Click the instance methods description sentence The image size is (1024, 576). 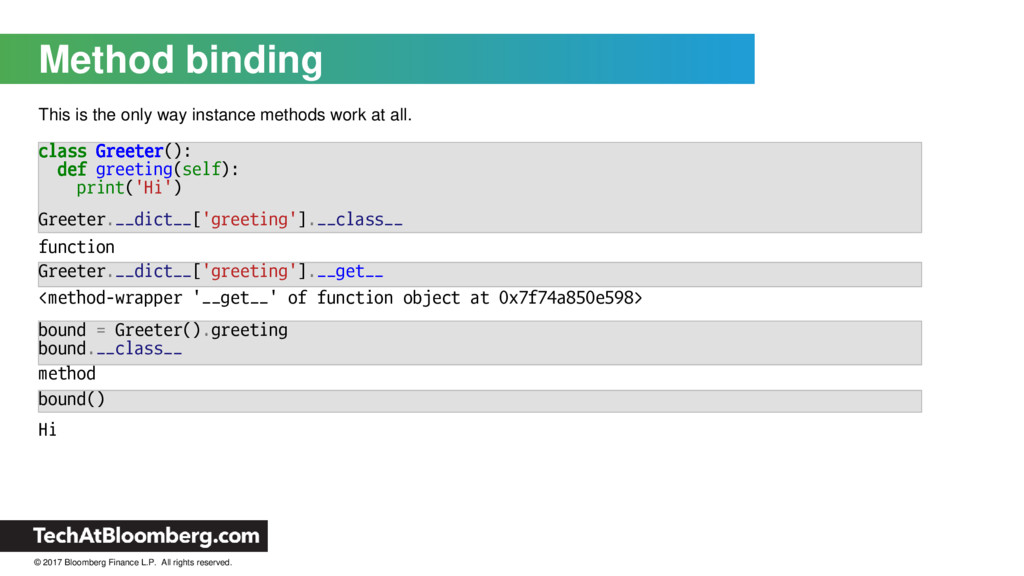[x=225, y=115]
